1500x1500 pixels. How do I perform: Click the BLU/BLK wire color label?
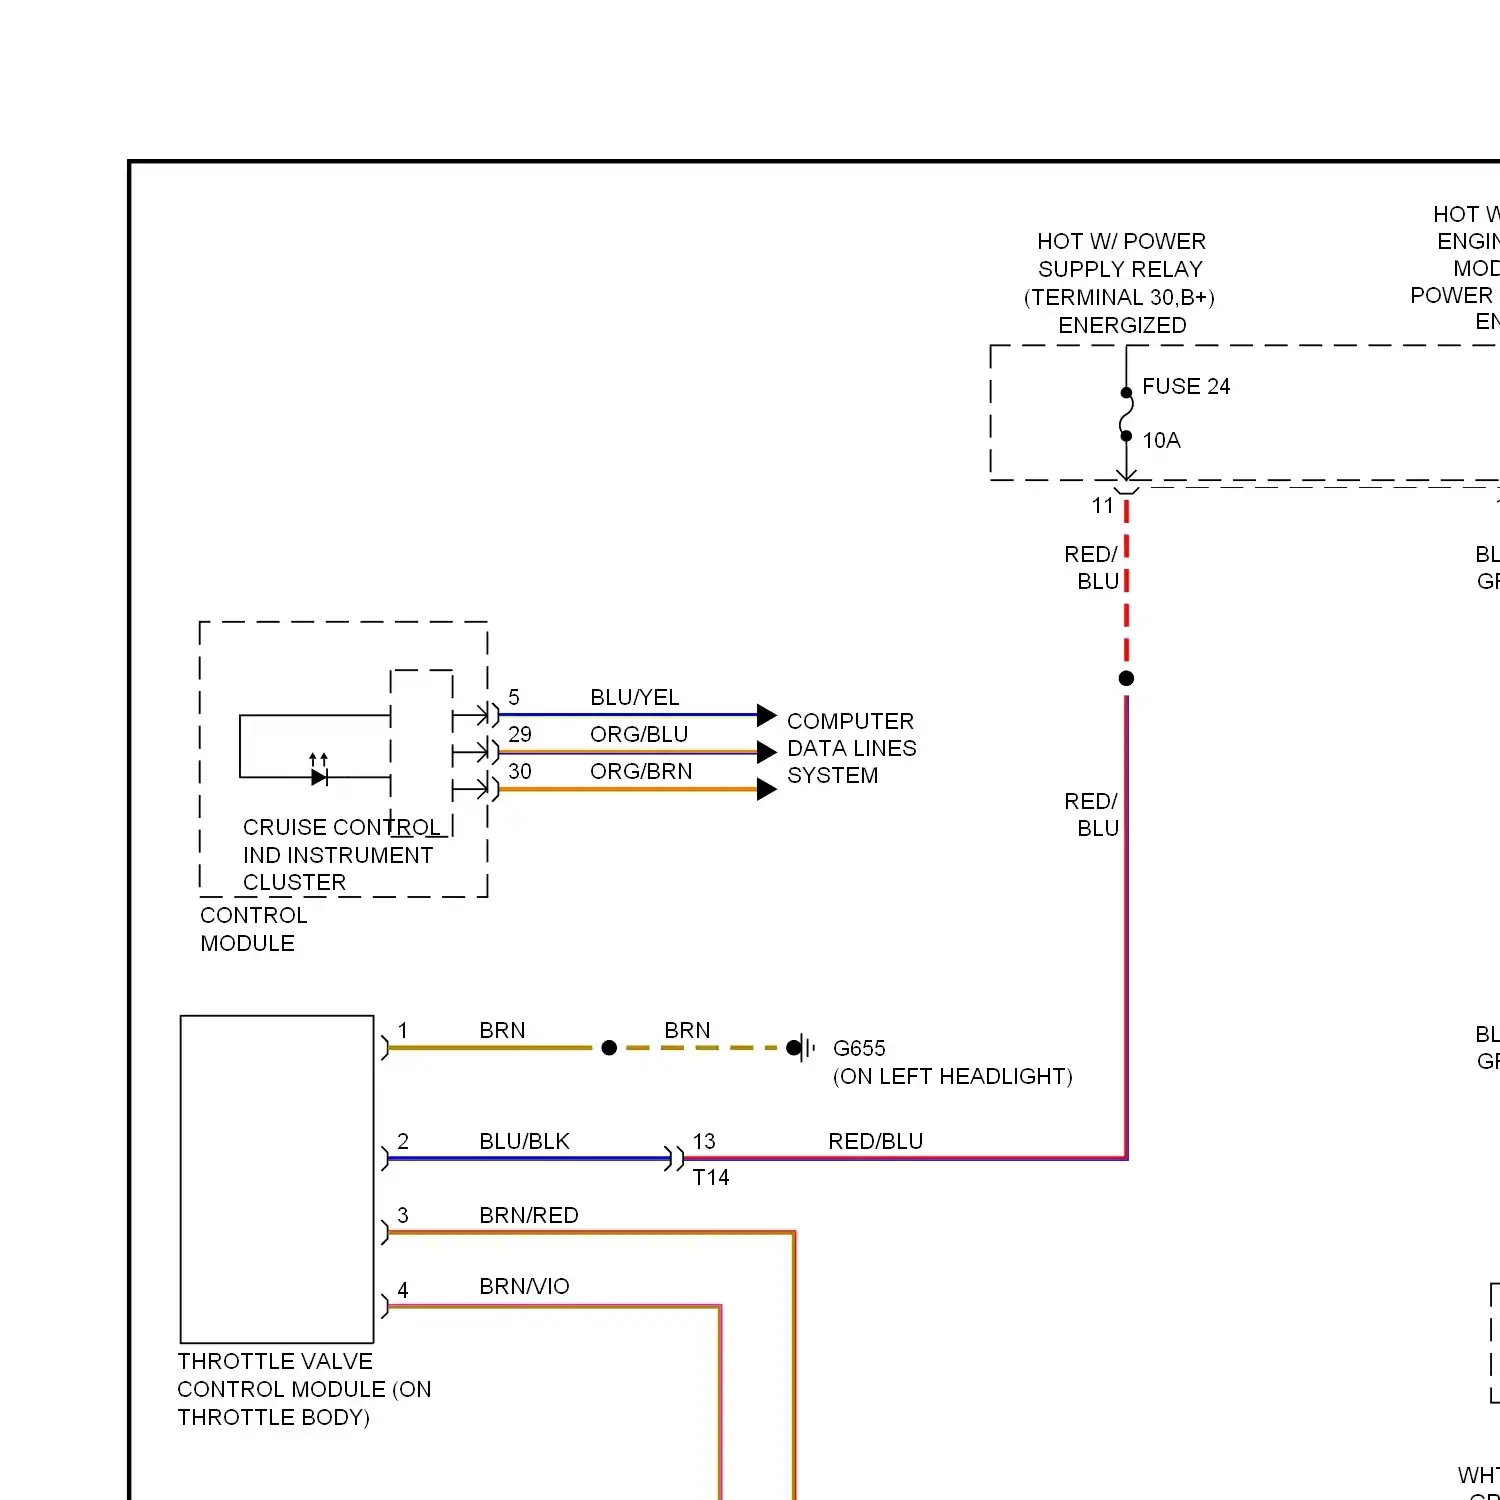[x=524, y=1141]
